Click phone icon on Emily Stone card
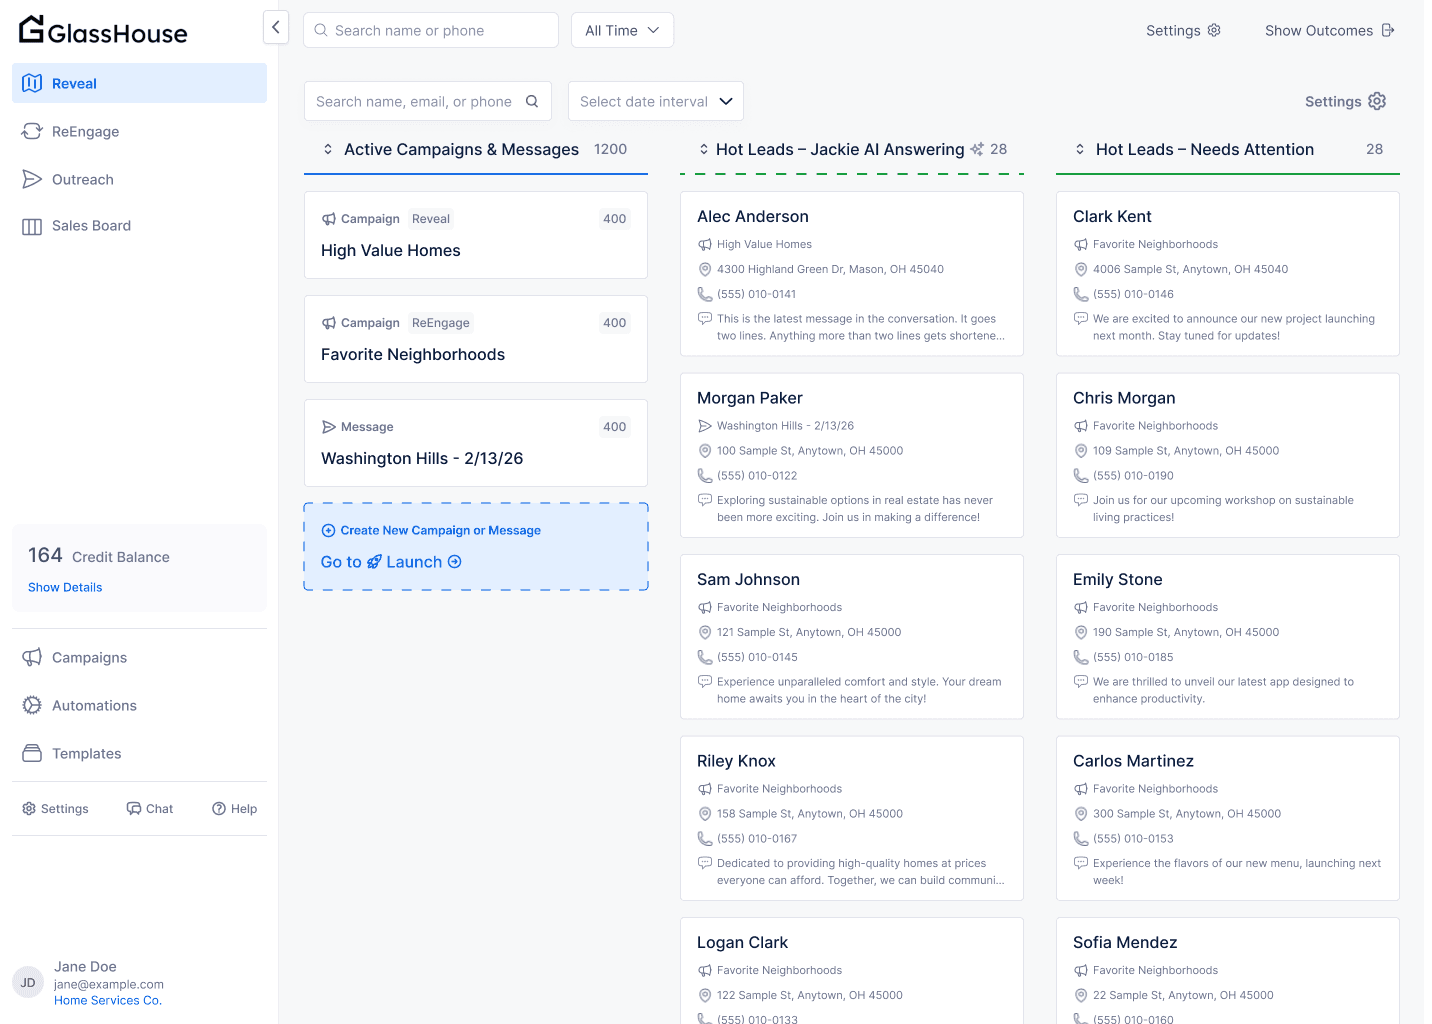Viewport: 1432px width, 1024px height. [x=1081, y=657]
